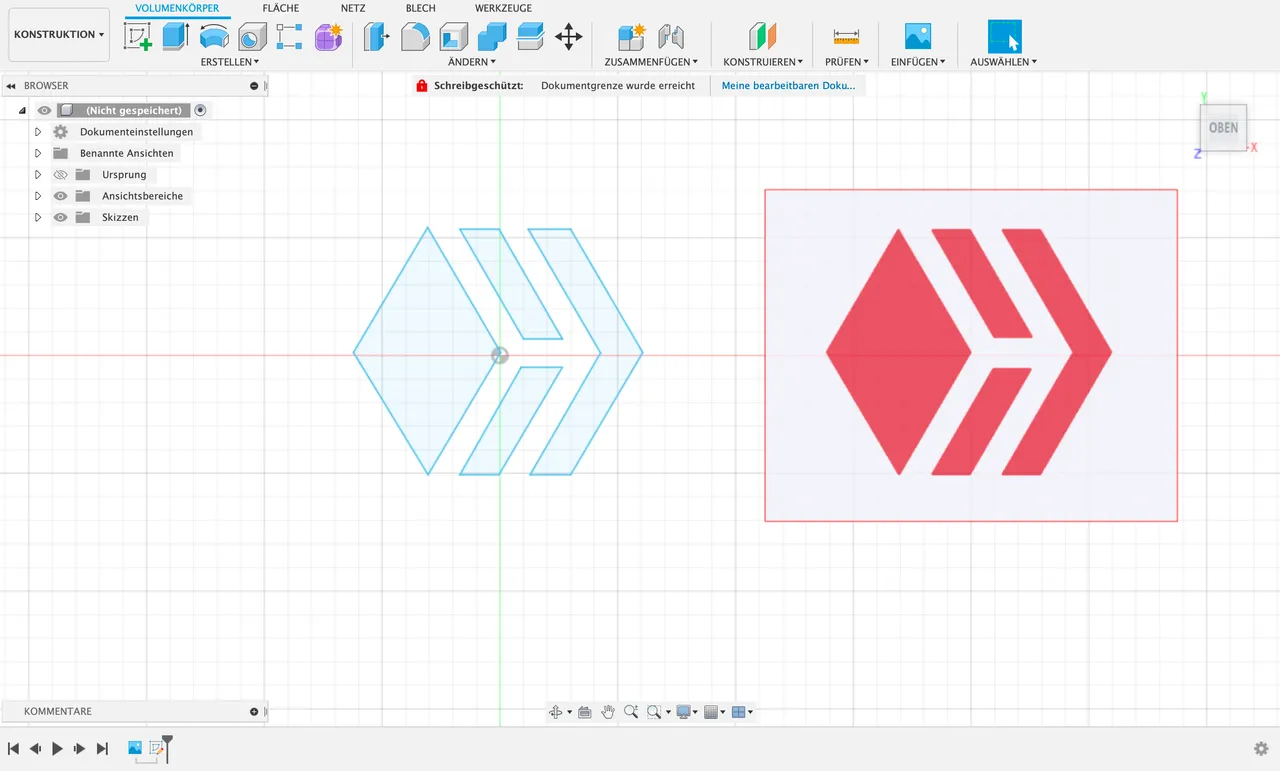The width and height of the screenshot is (1280, 771).
Task: Click the canvas feature in timeline
Action: click(135, 748)
